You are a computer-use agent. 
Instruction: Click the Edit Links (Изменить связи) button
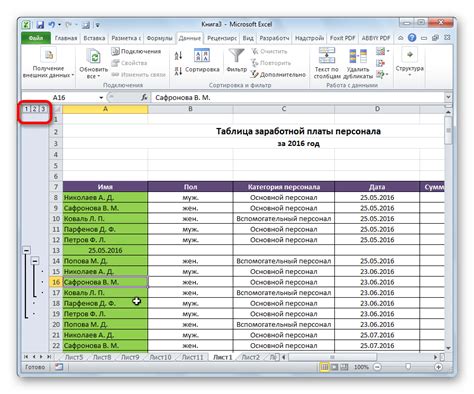pyautogui.click(x=138, y=74)
